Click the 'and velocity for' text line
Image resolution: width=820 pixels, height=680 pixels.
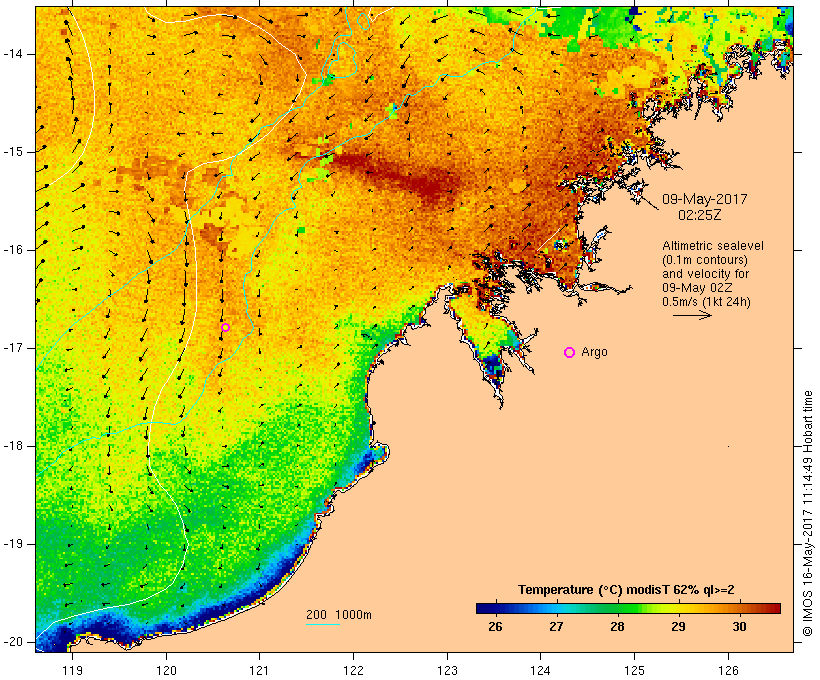(x=705, y=274)
